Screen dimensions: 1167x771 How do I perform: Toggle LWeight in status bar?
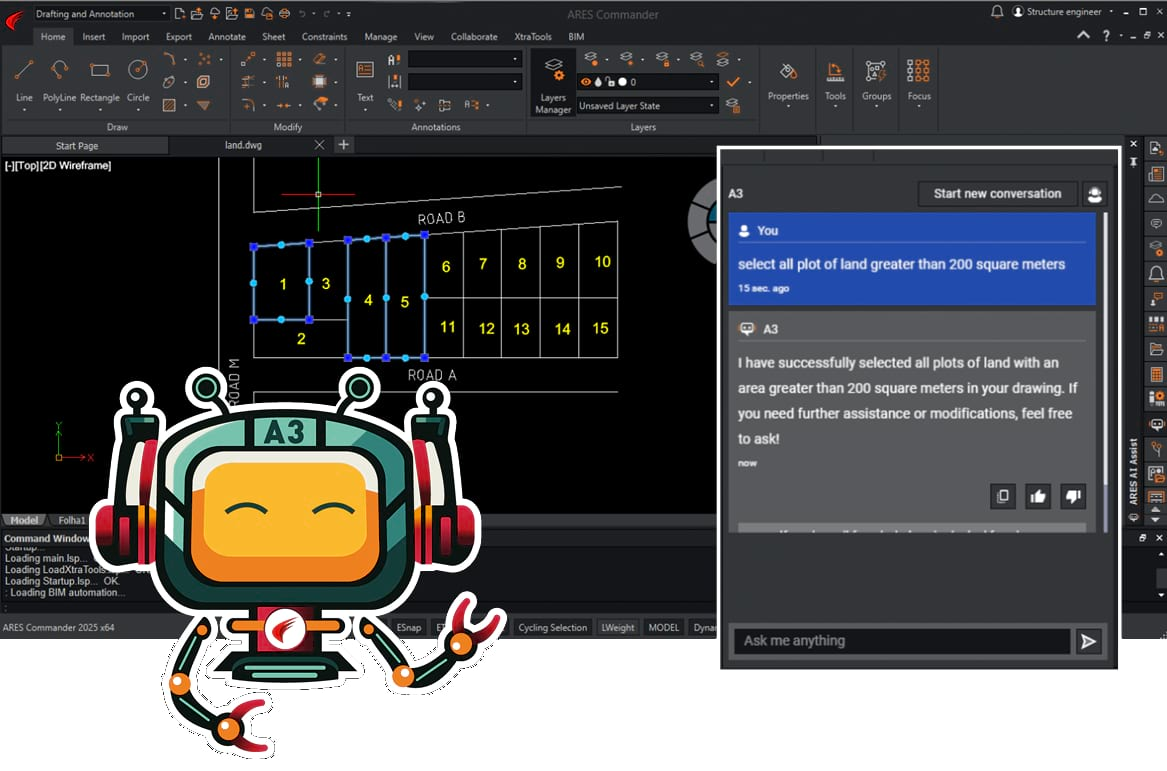[x=617, y=628]
